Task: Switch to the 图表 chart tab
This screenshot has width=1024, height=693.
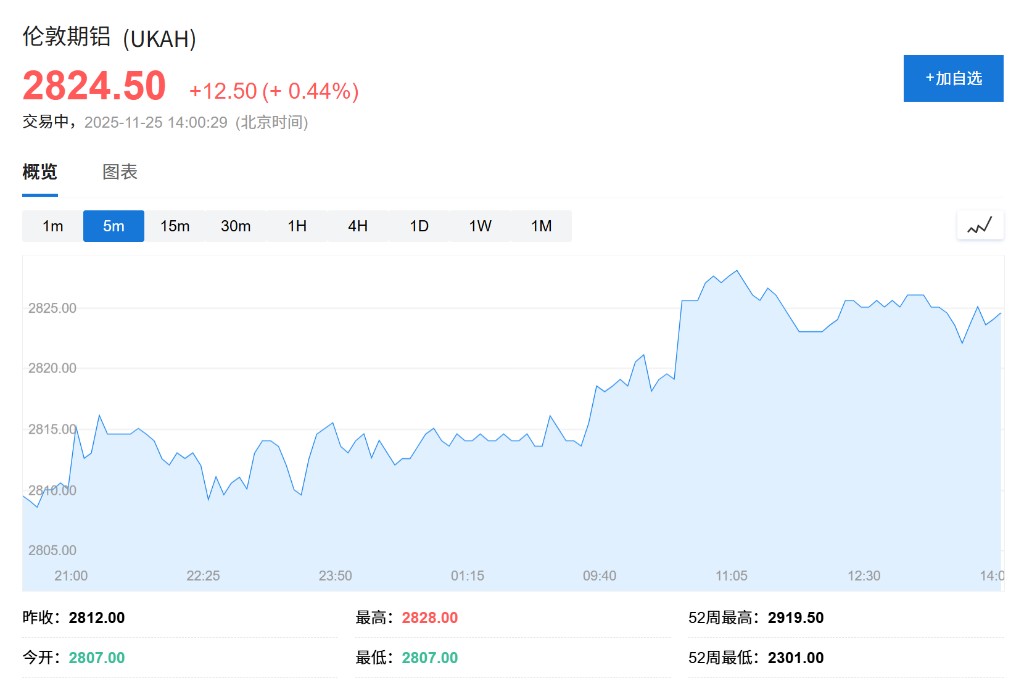Action: 120,172
